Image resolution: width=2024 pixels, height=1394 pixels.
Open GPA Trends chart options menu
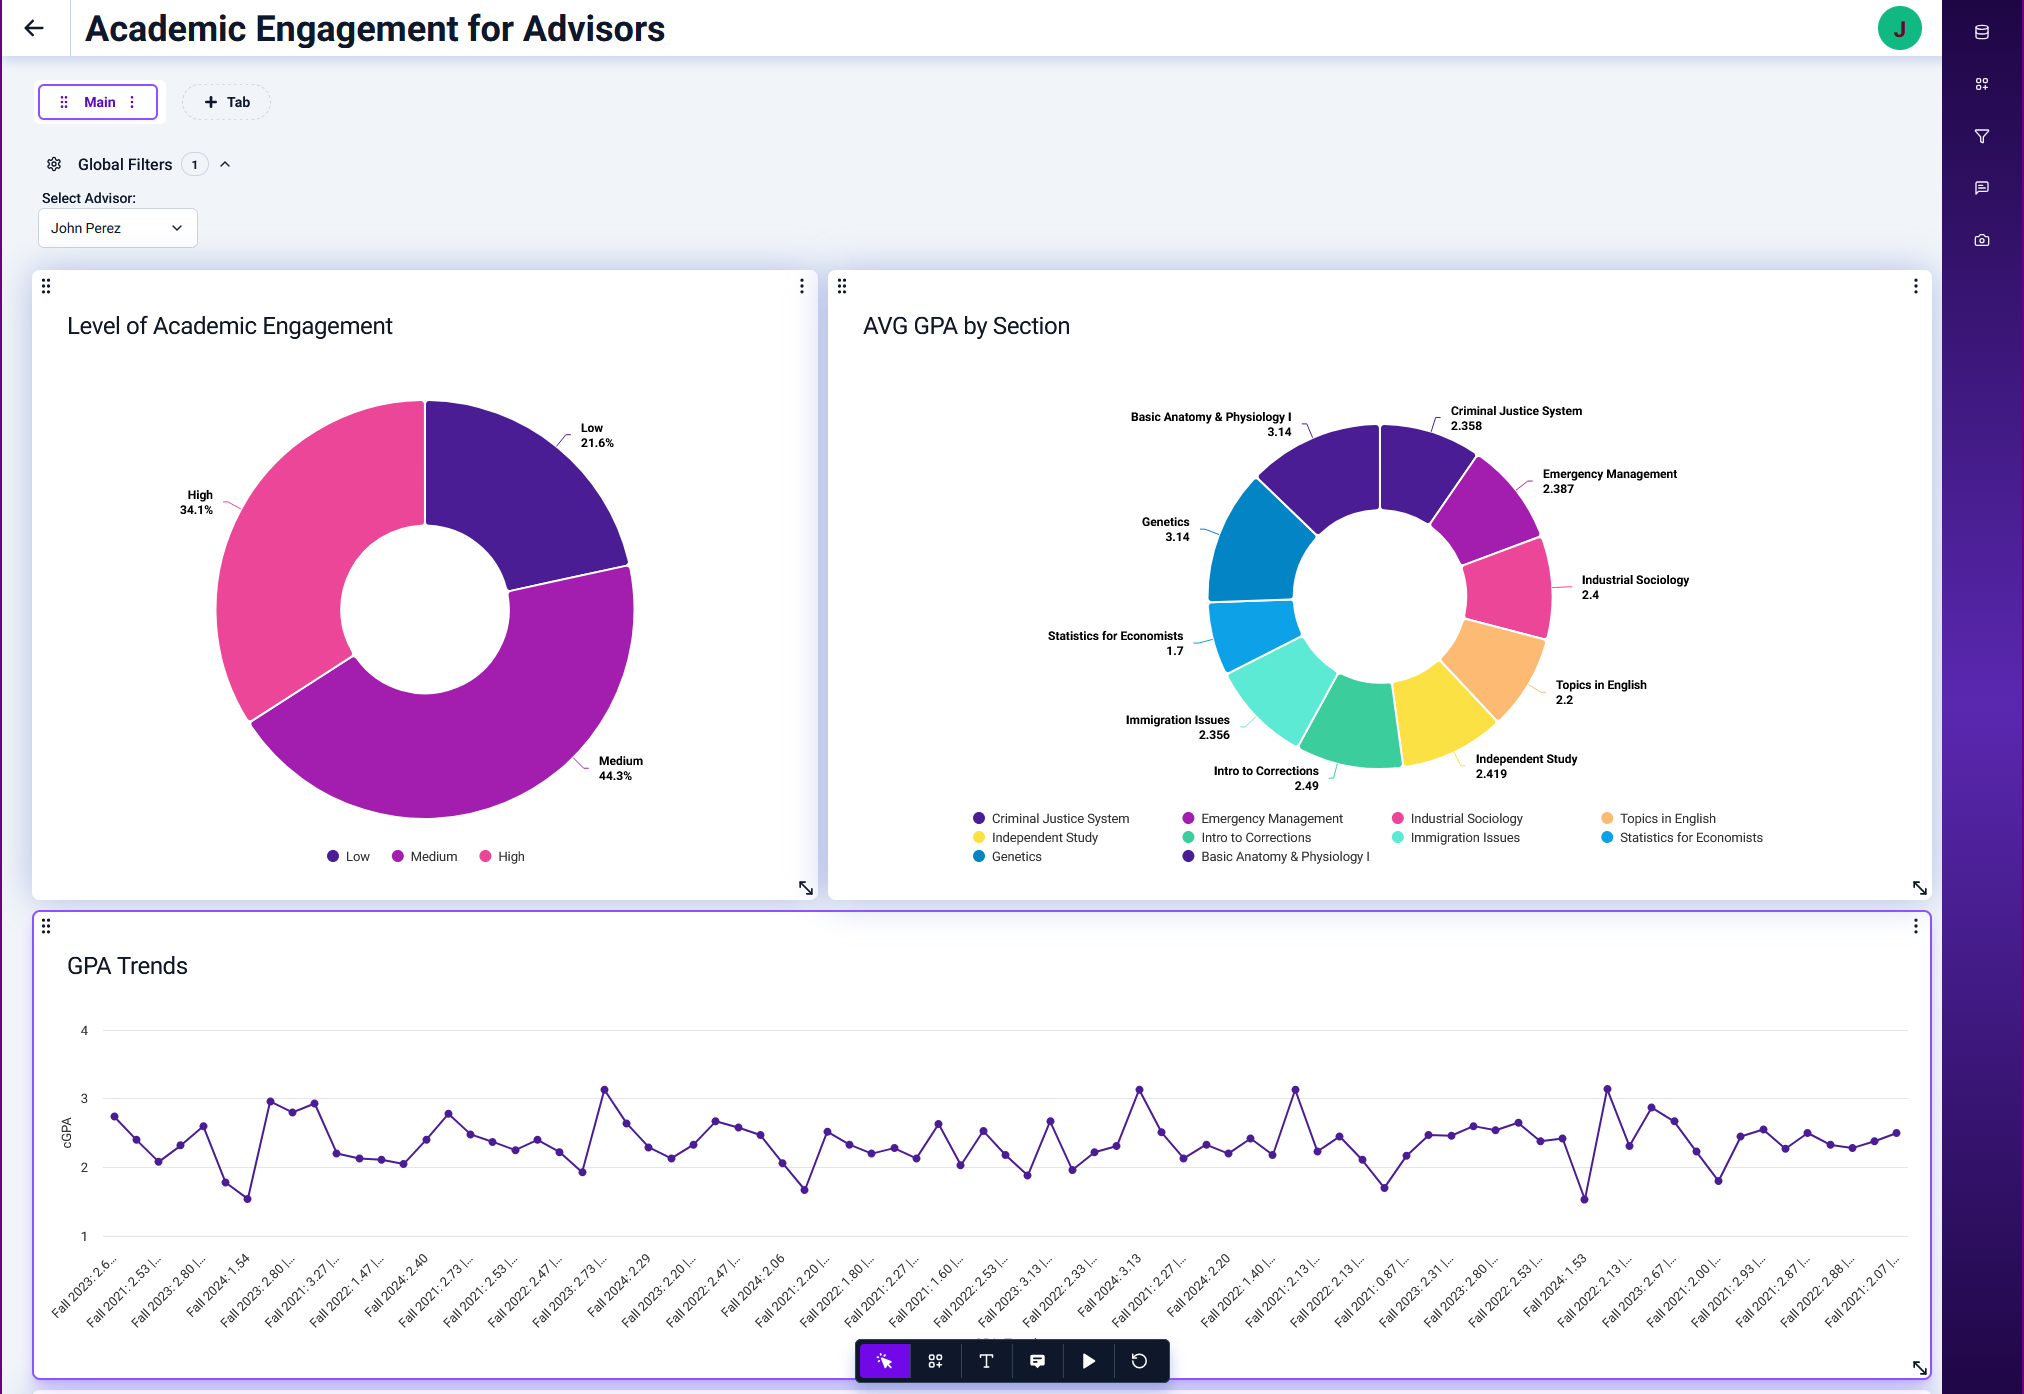1915,926
